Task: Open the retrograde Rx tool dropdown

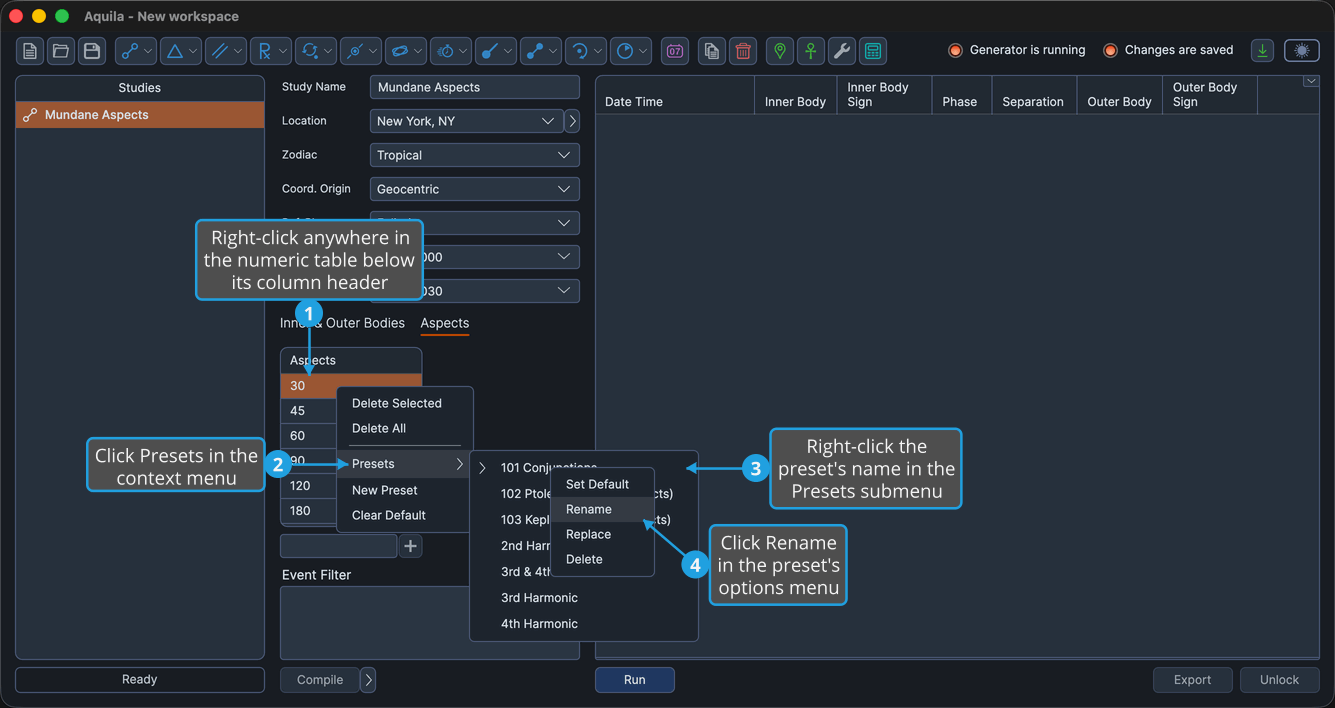Action: pyautogui.click(x=270, y=51)
